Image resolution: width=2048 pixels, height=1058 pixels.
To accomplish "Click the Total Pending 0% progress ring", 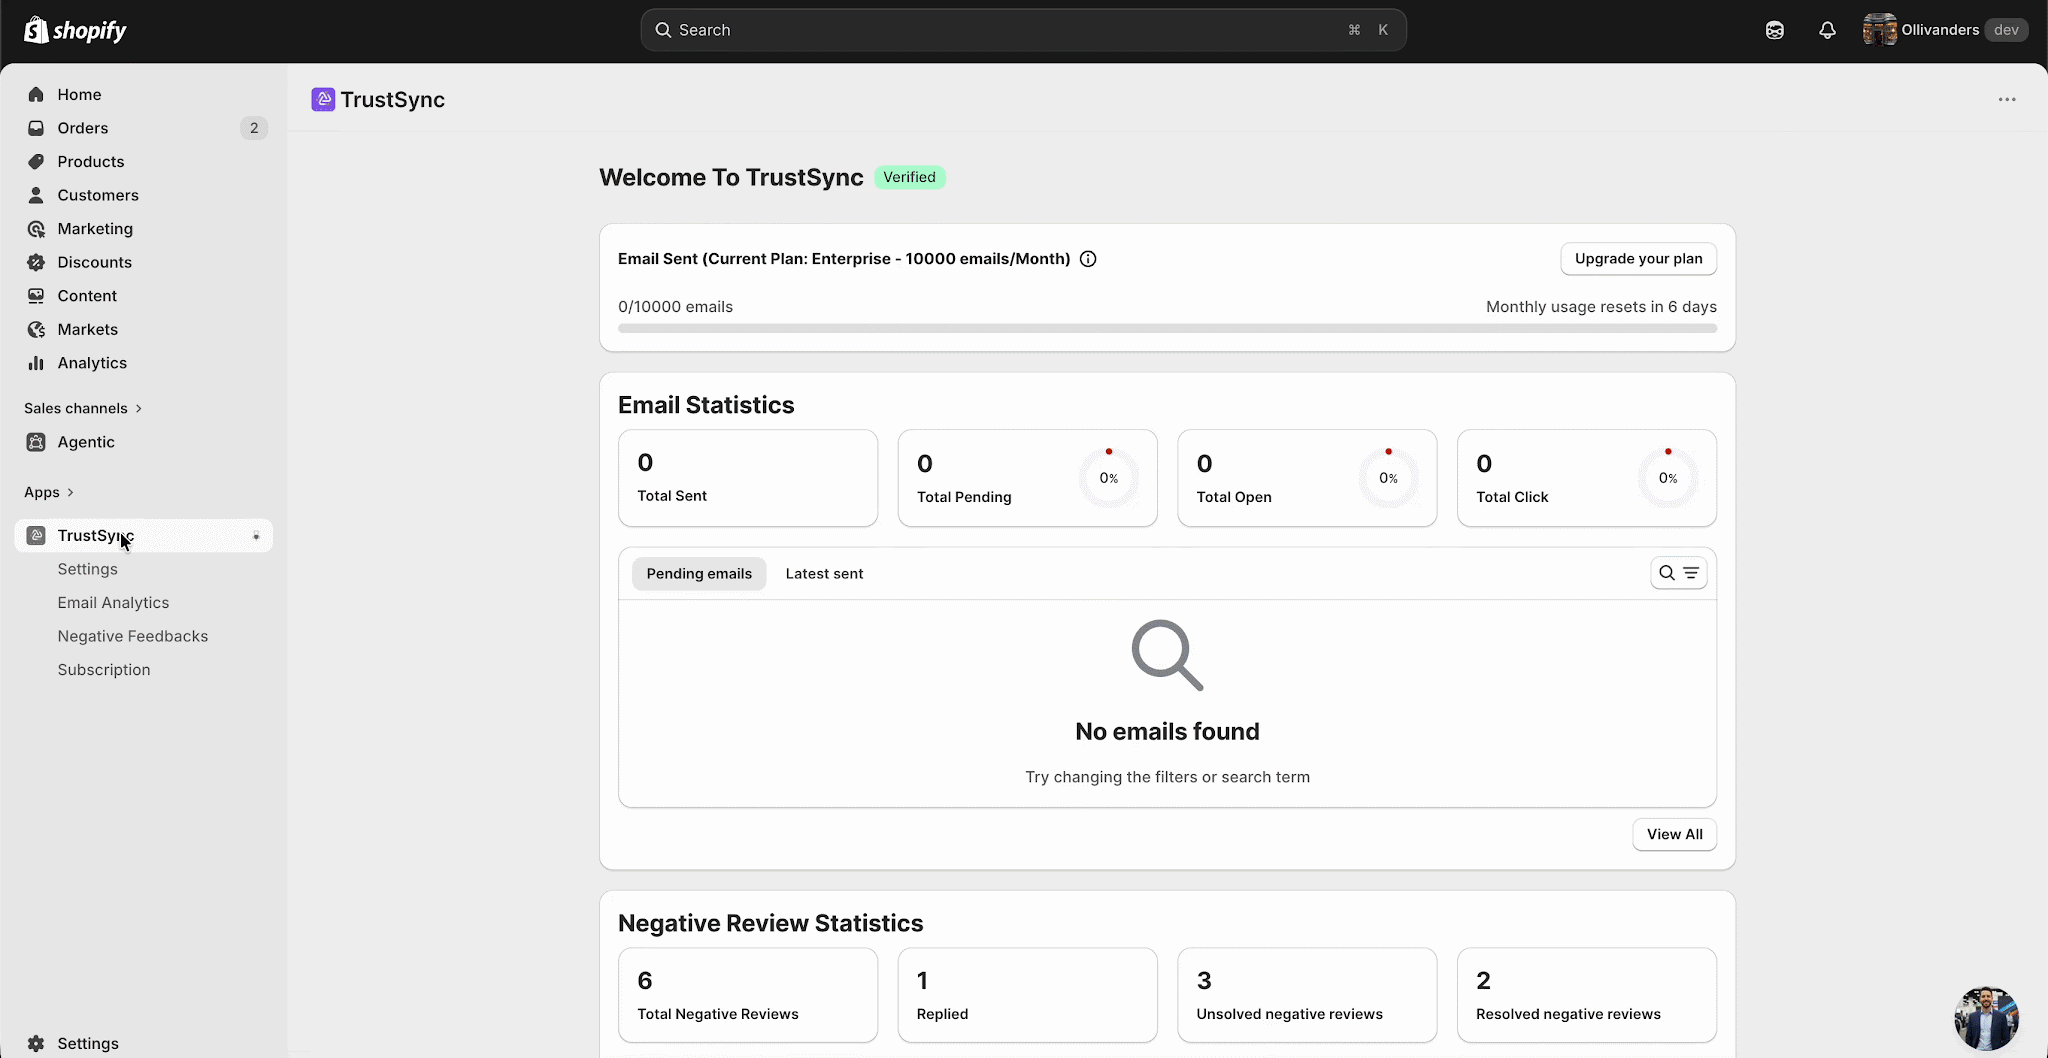I will point(1108,478).
